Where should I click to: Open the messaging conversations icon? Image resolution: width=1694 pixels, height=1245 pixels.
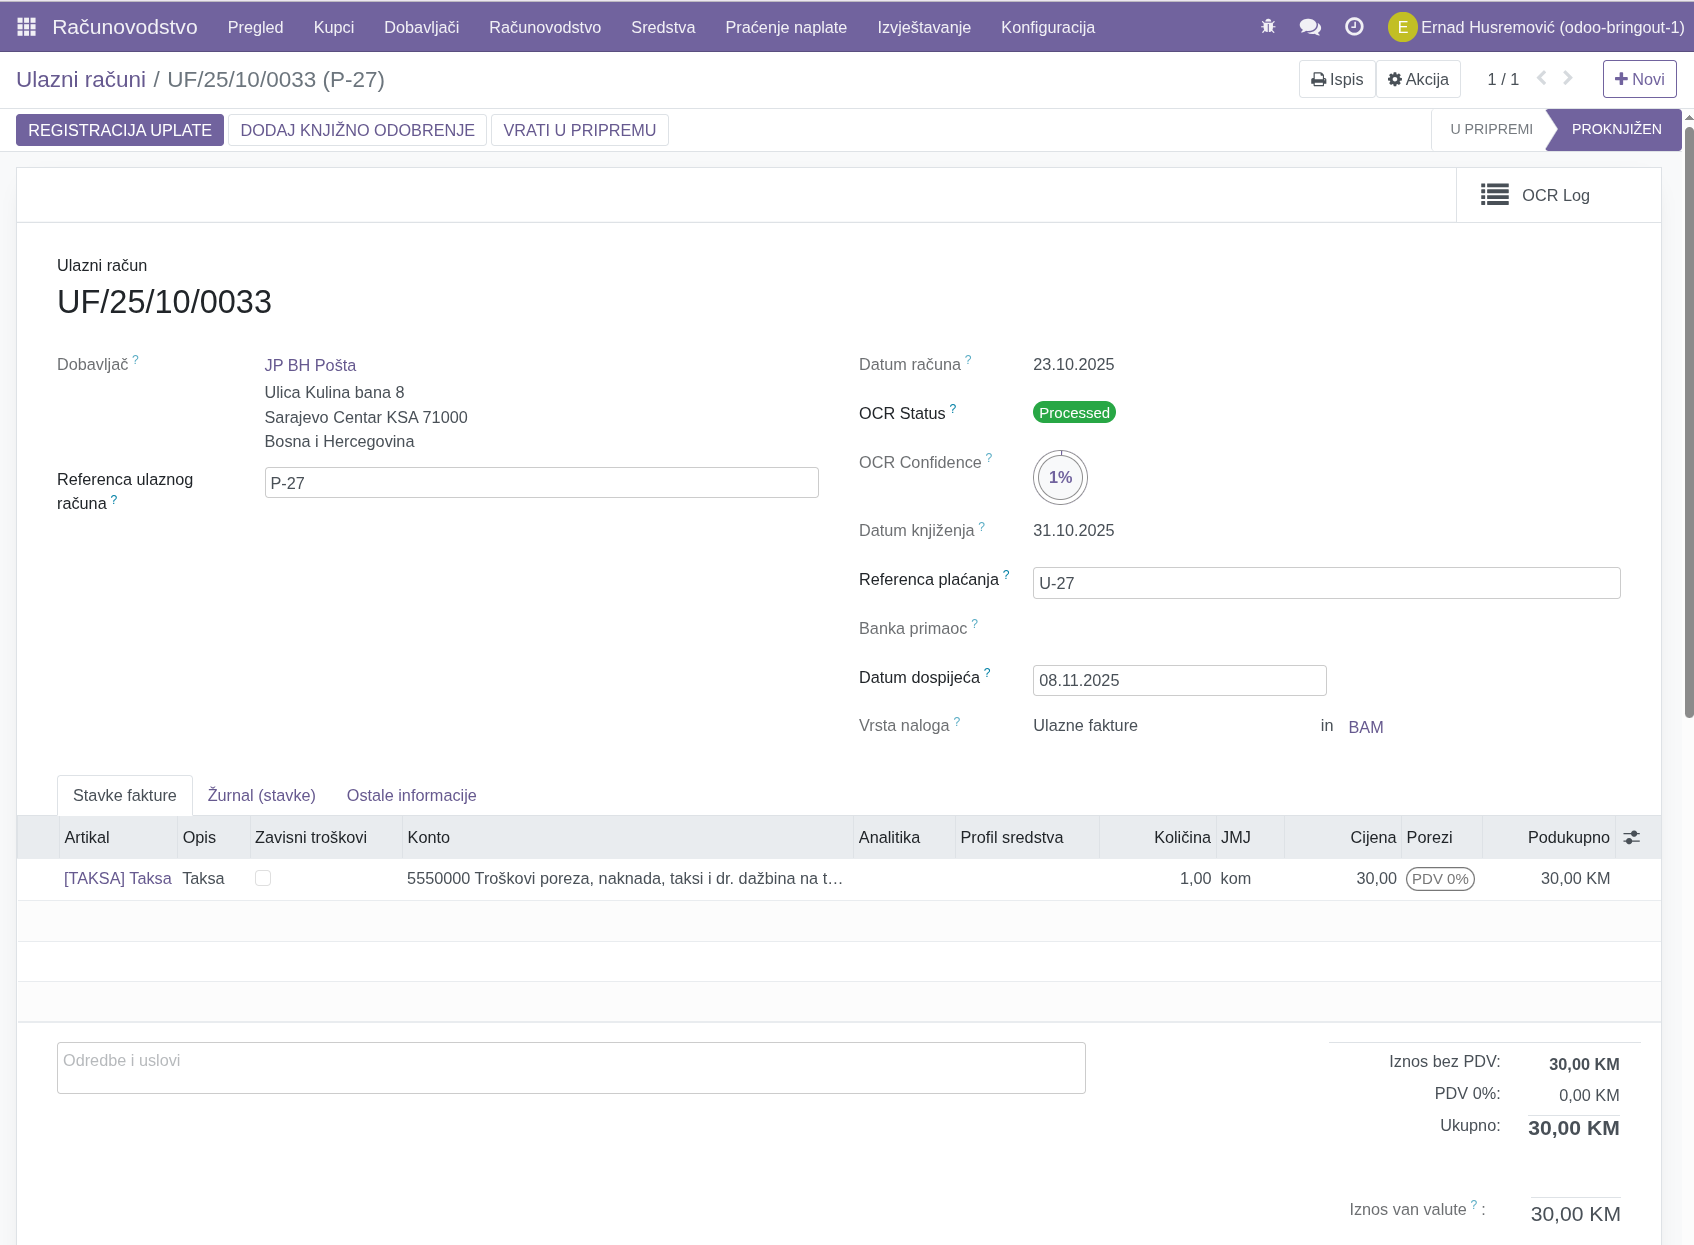point(1309,27)
